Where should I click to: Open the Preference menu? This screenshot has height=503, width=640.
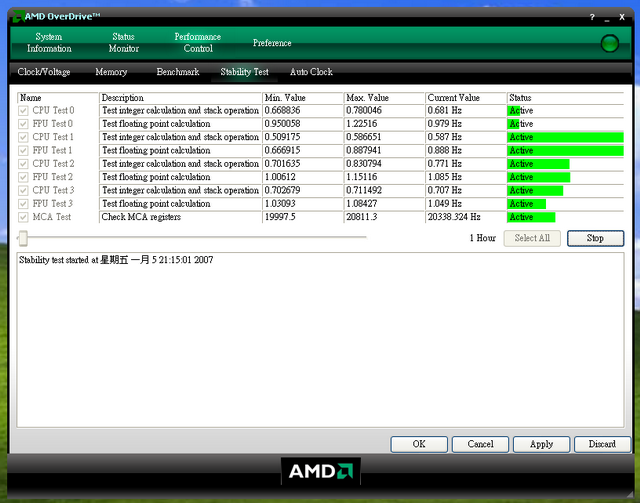(272, 43)
